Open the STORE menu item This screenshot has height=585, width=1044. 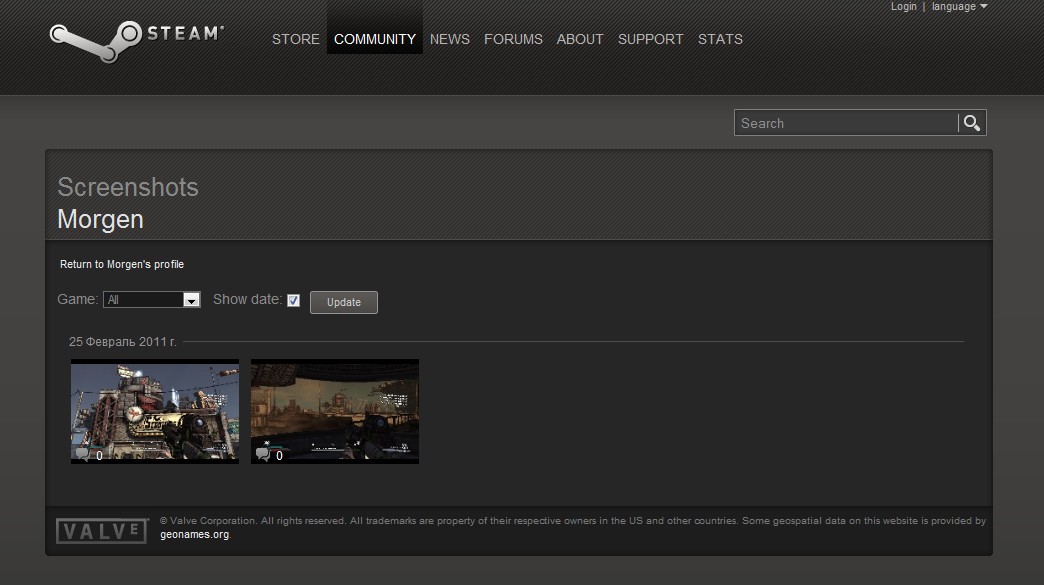296,39
